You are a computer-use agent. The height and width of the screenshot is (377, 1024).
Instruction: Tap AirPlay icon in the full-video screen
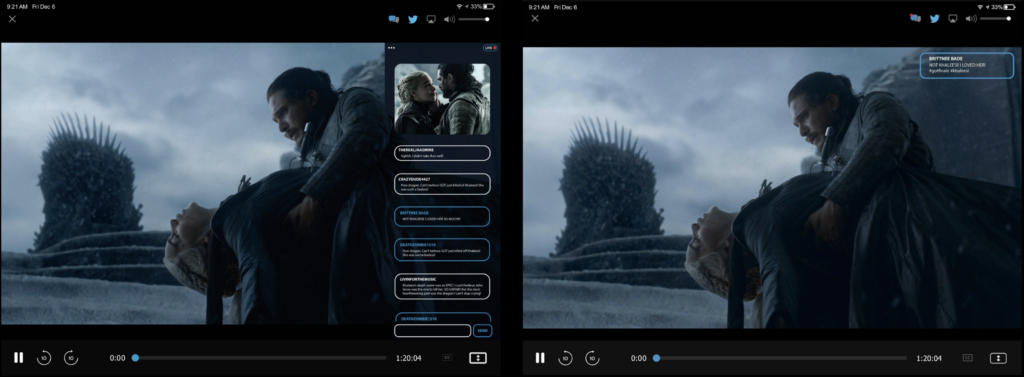click(x=953, y=19)
